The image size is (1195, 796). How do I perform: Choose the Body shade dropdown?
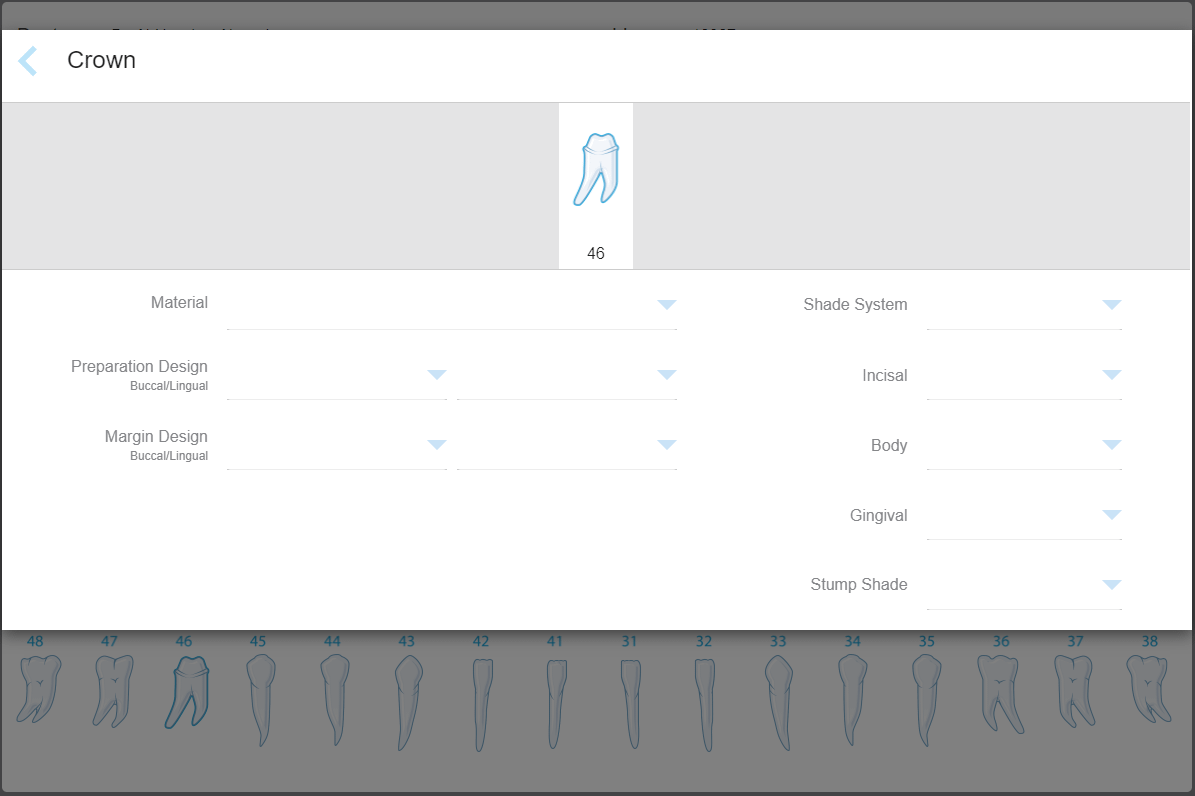[x=1024, y=445]
